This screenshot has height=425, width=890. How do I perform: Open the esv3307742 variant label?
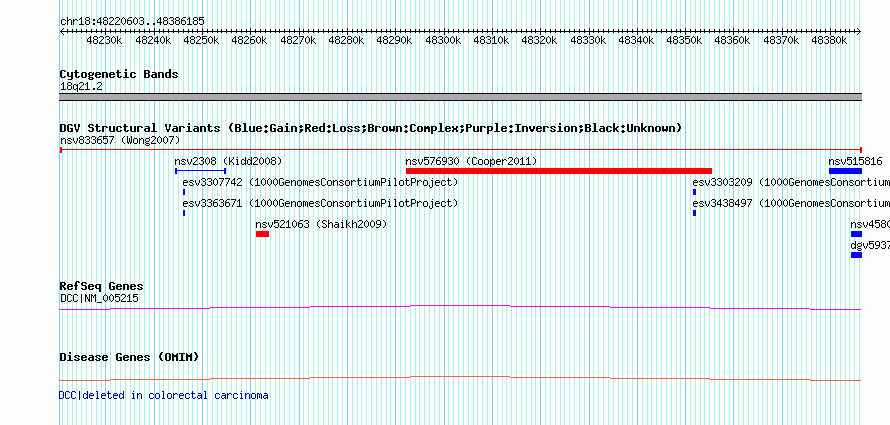(320, 183)
